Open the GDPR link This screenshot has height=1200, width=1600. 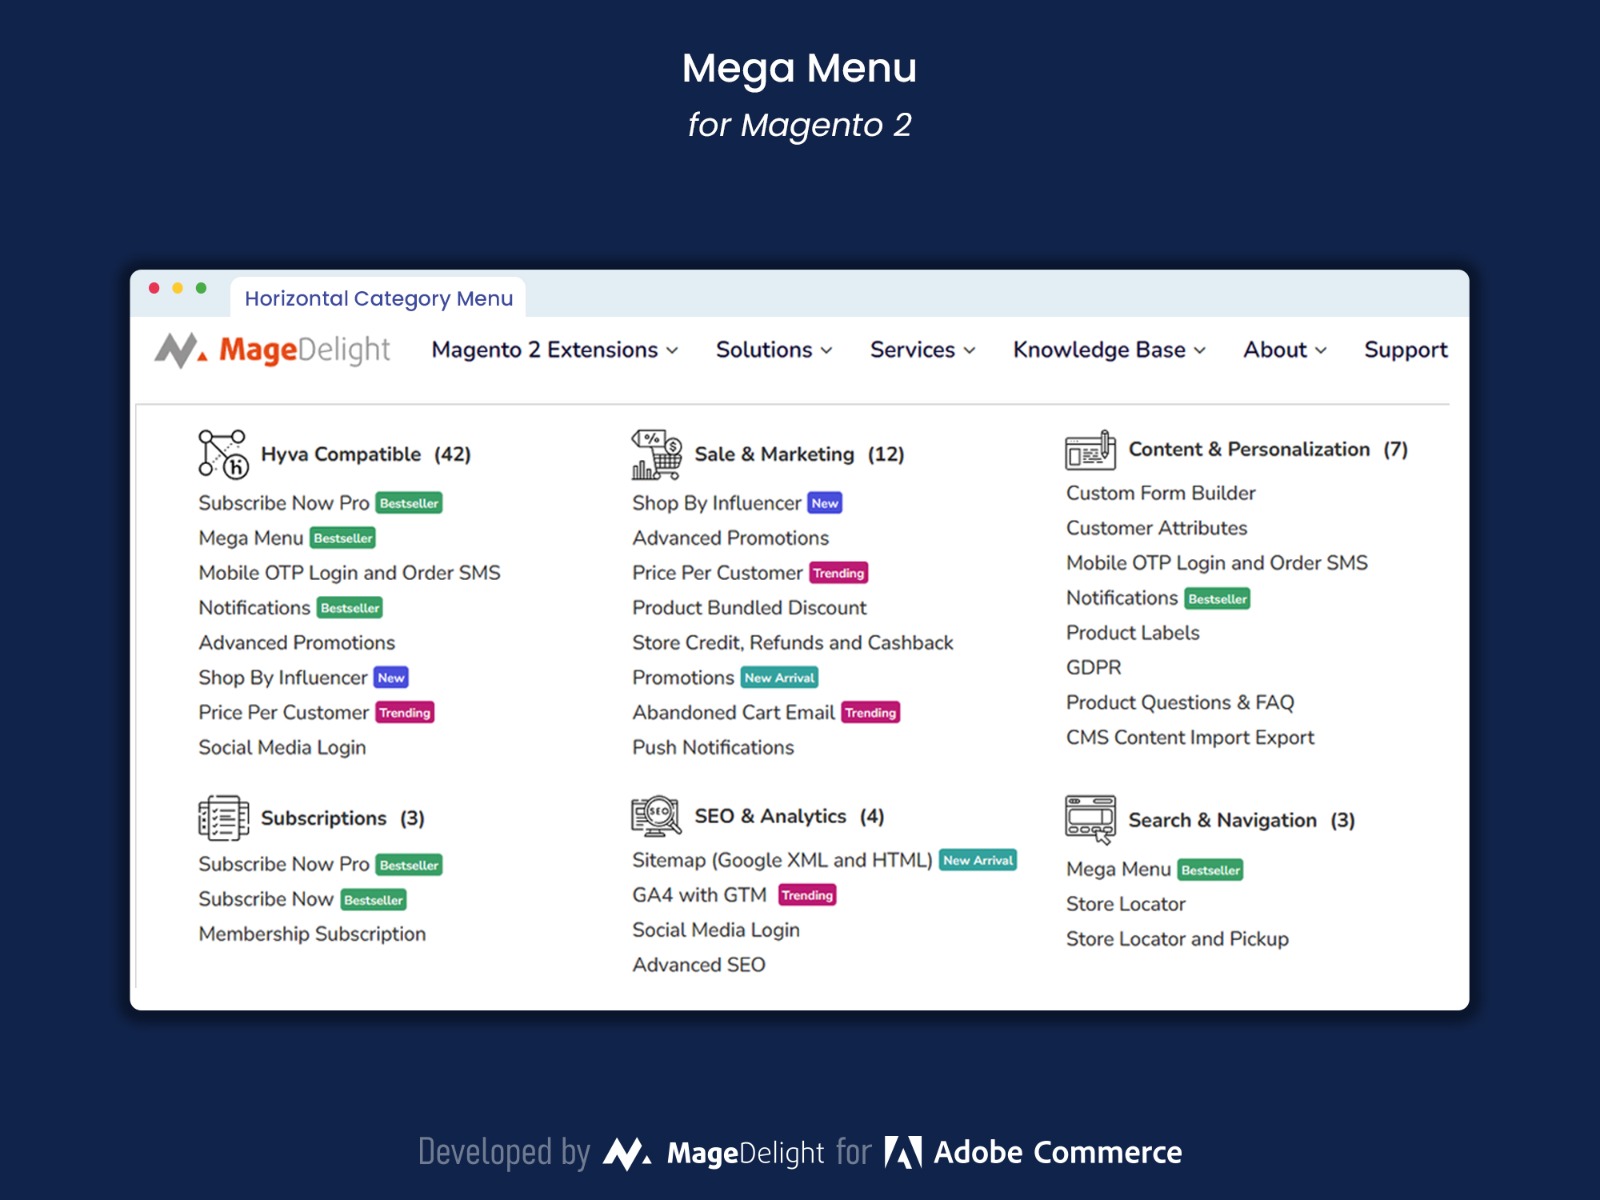(1094, 668)
